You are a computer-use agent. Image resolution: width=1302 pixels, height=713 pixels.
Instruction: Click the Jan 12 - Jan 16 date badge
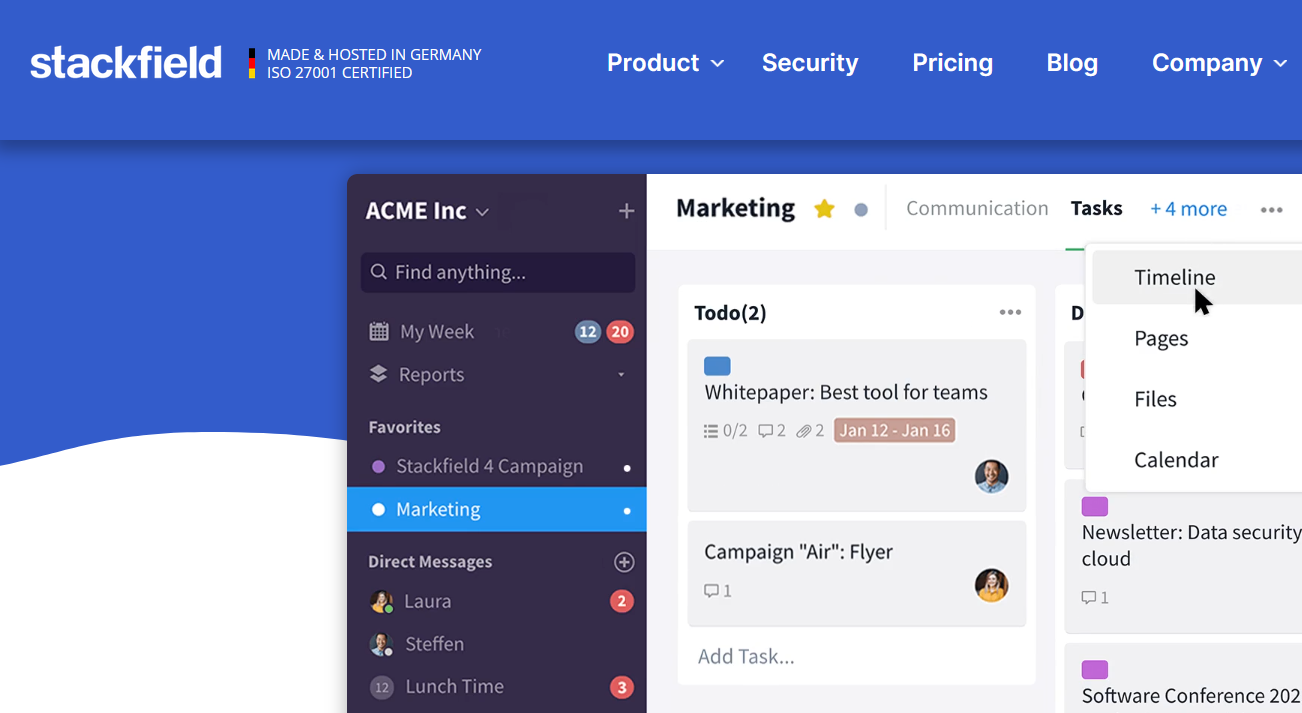click(895, 431)
